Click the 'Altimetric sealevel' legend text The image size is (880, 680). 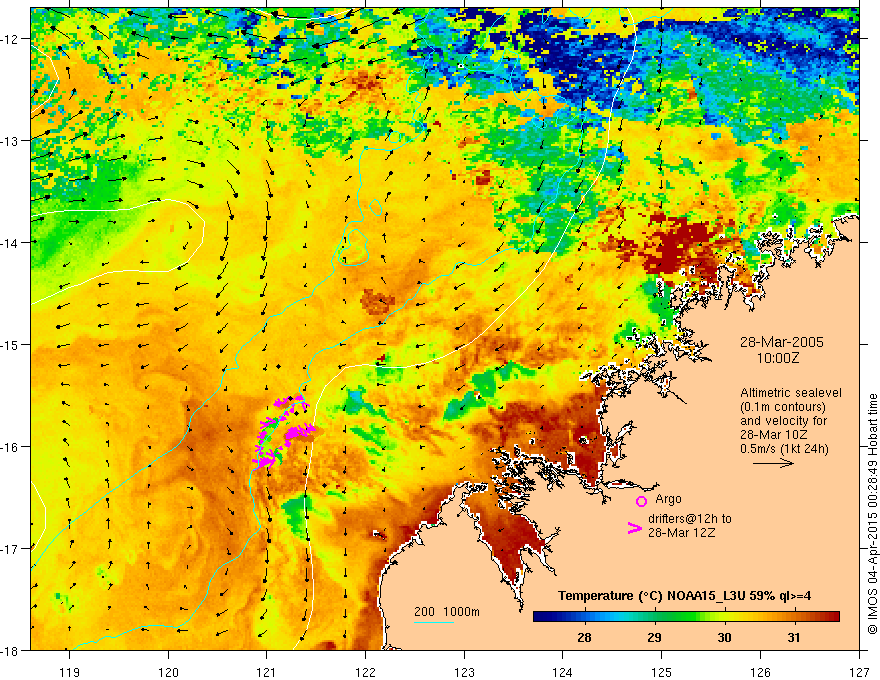[x=791, y=393]
